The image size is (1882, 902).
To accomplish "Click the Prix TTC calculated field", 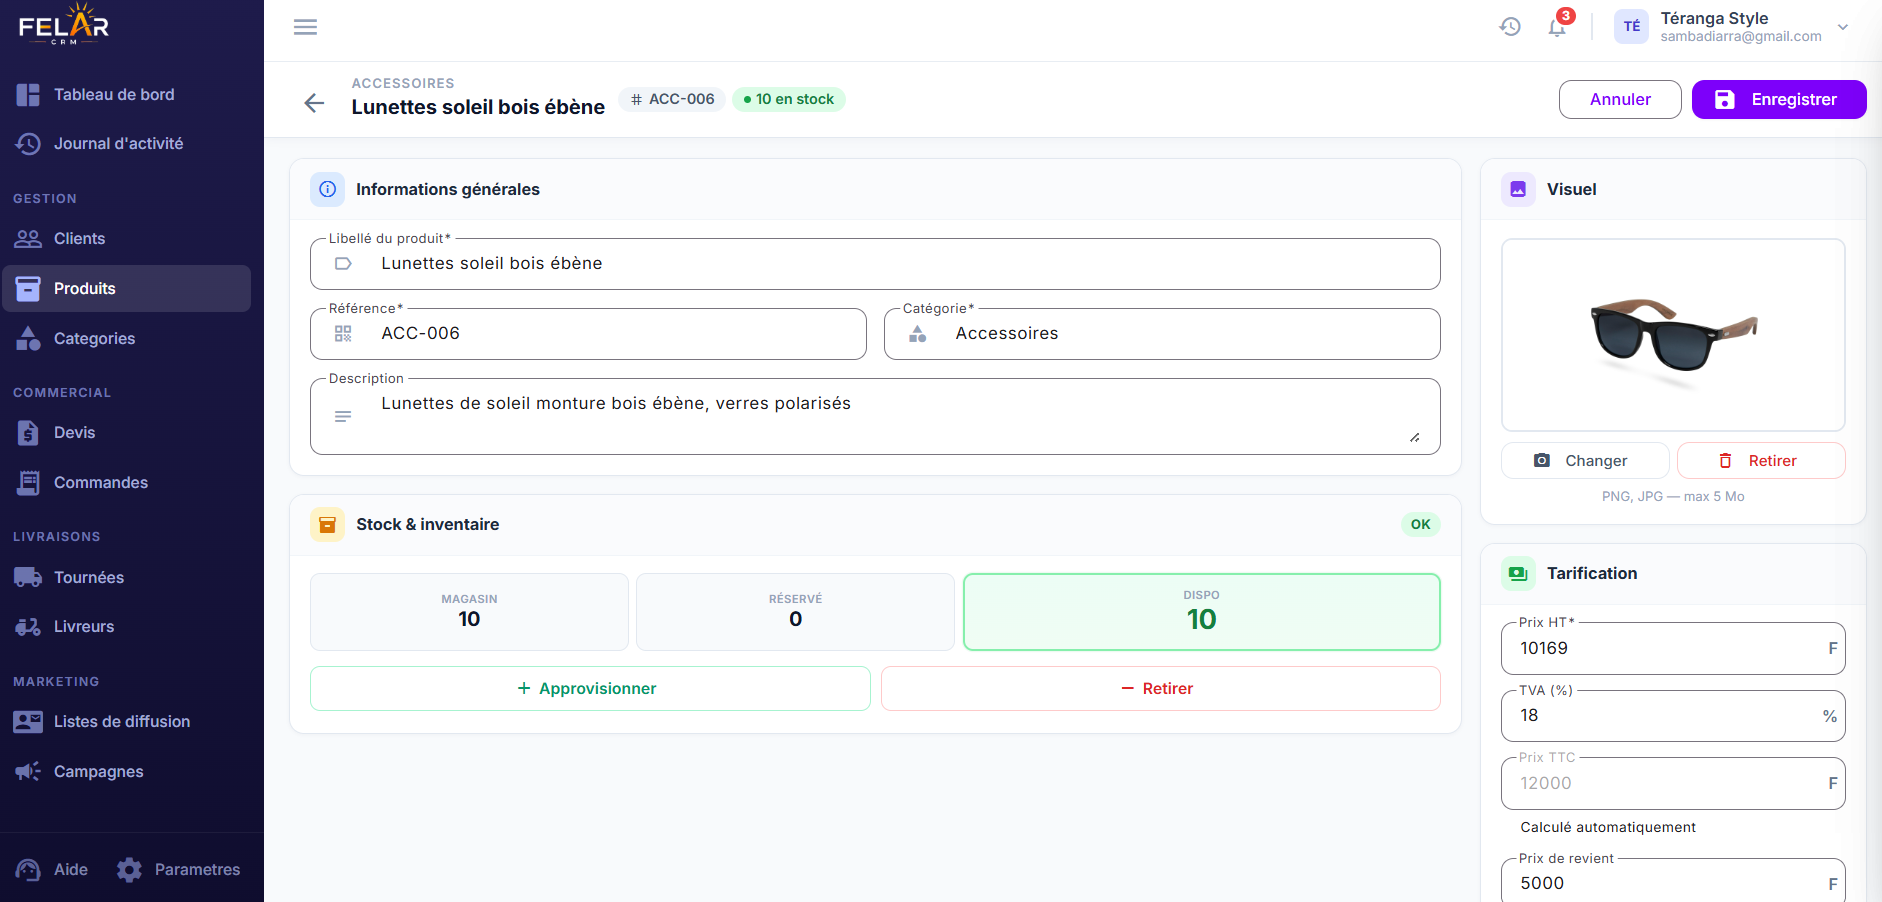I will point(1673,784).
